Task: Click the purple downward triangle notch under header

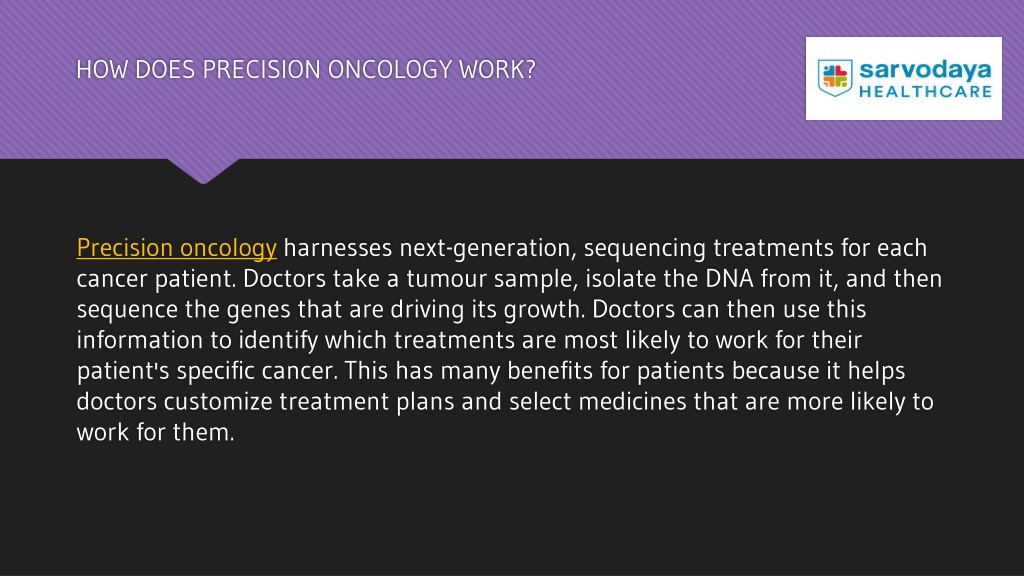Action: [x=203, y=170]
